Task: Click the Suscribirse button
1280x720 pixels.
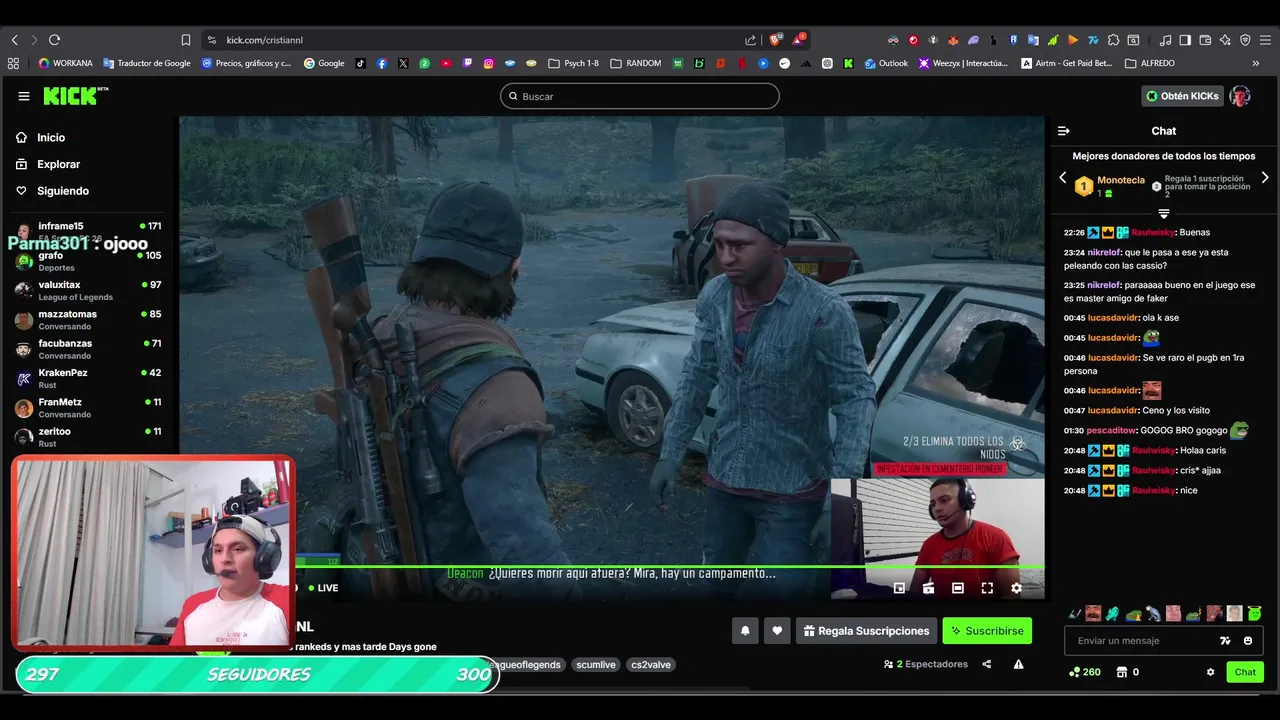Action: 987,631
